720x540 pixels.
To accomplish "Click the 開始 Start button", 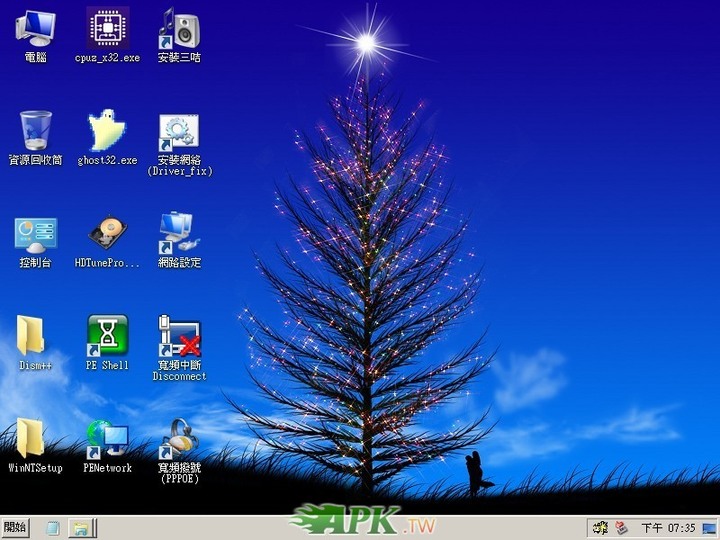I will pos(15,527).
